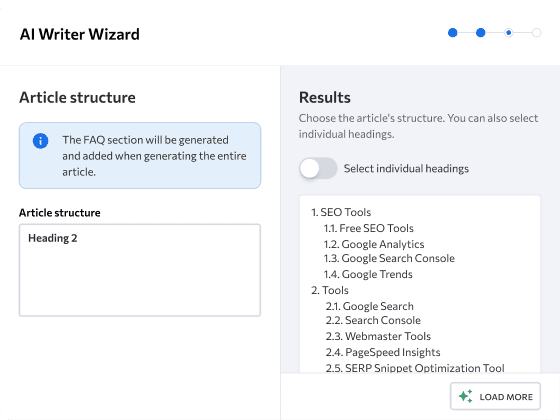The height and width of the screenshot is (420, 560).
Task: Pick the '2.2. Search Console' subheading
Action: (373, 320)
